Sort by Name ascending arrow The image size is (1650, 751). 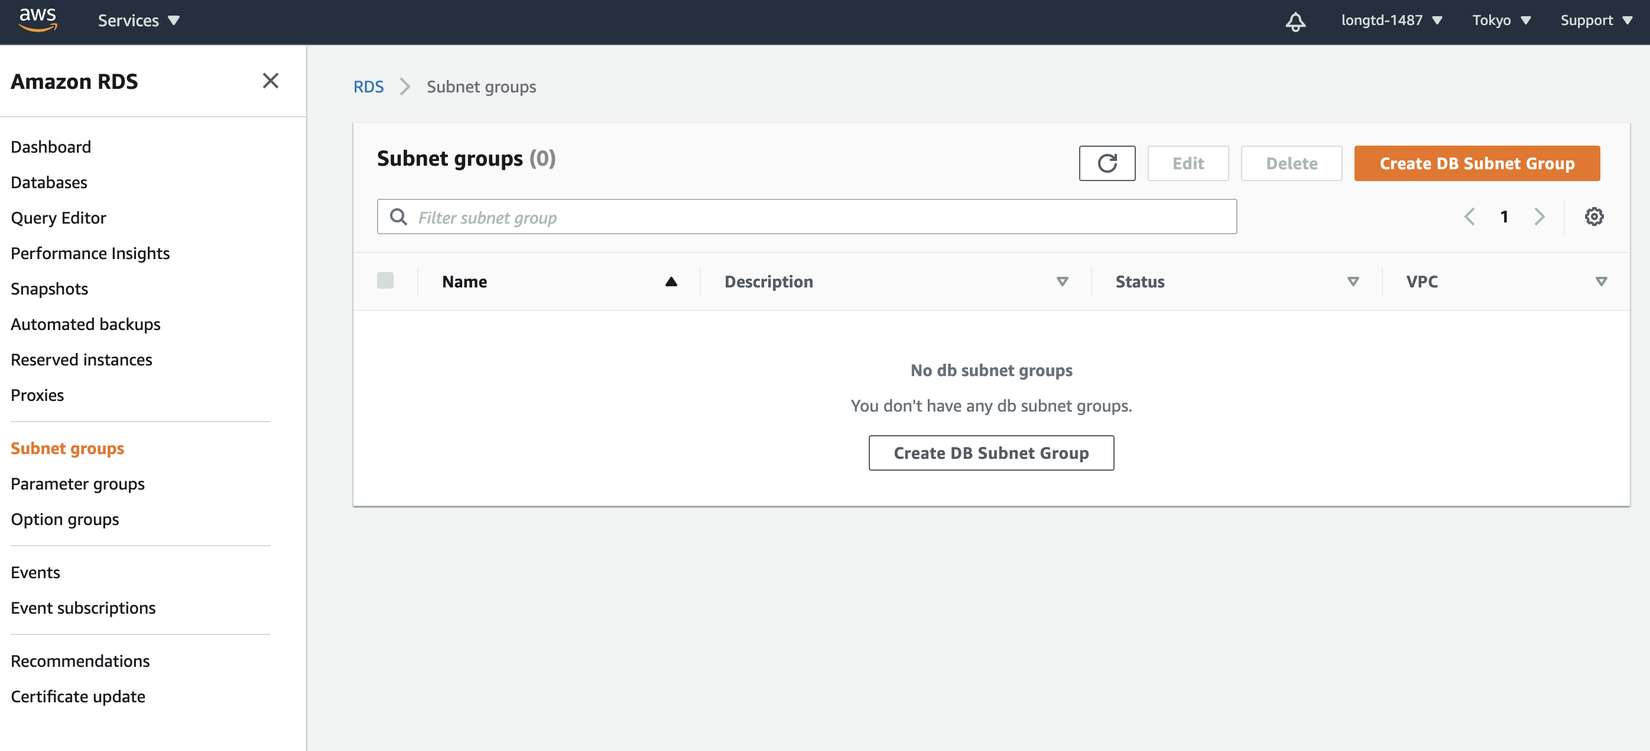coord(671,282)
